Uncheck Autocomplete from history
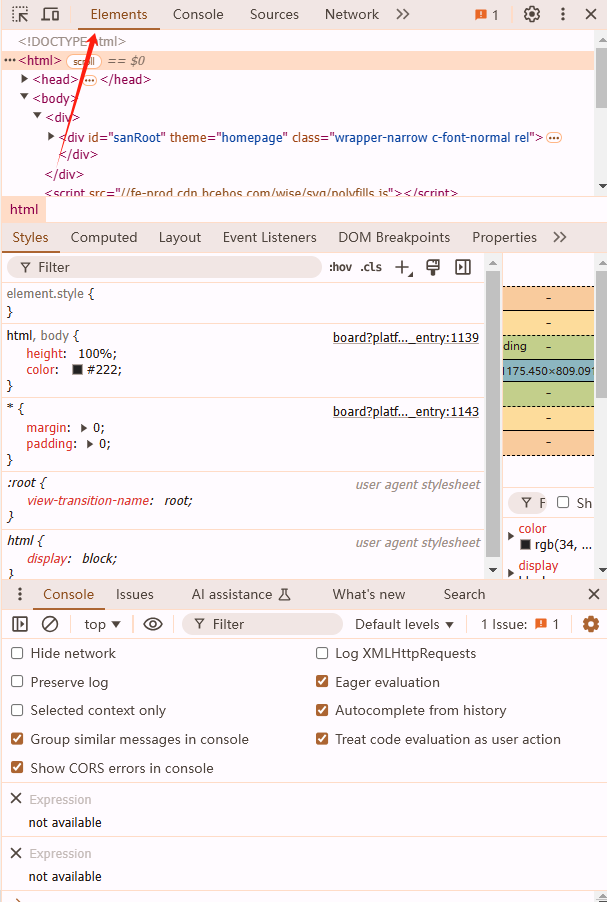Viewport: 607px width, 902px height. click(322, 710)
